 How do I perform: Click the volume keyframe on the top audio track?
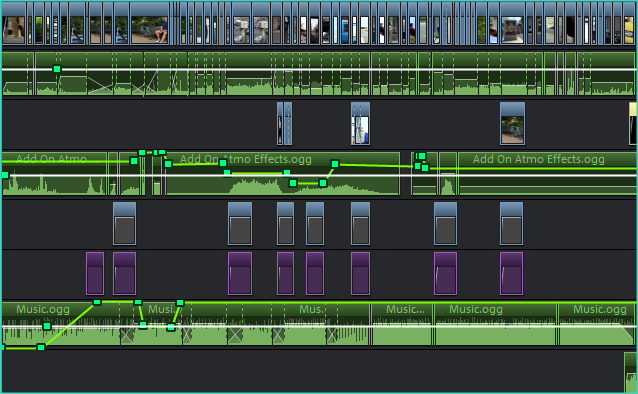[57, 69]
